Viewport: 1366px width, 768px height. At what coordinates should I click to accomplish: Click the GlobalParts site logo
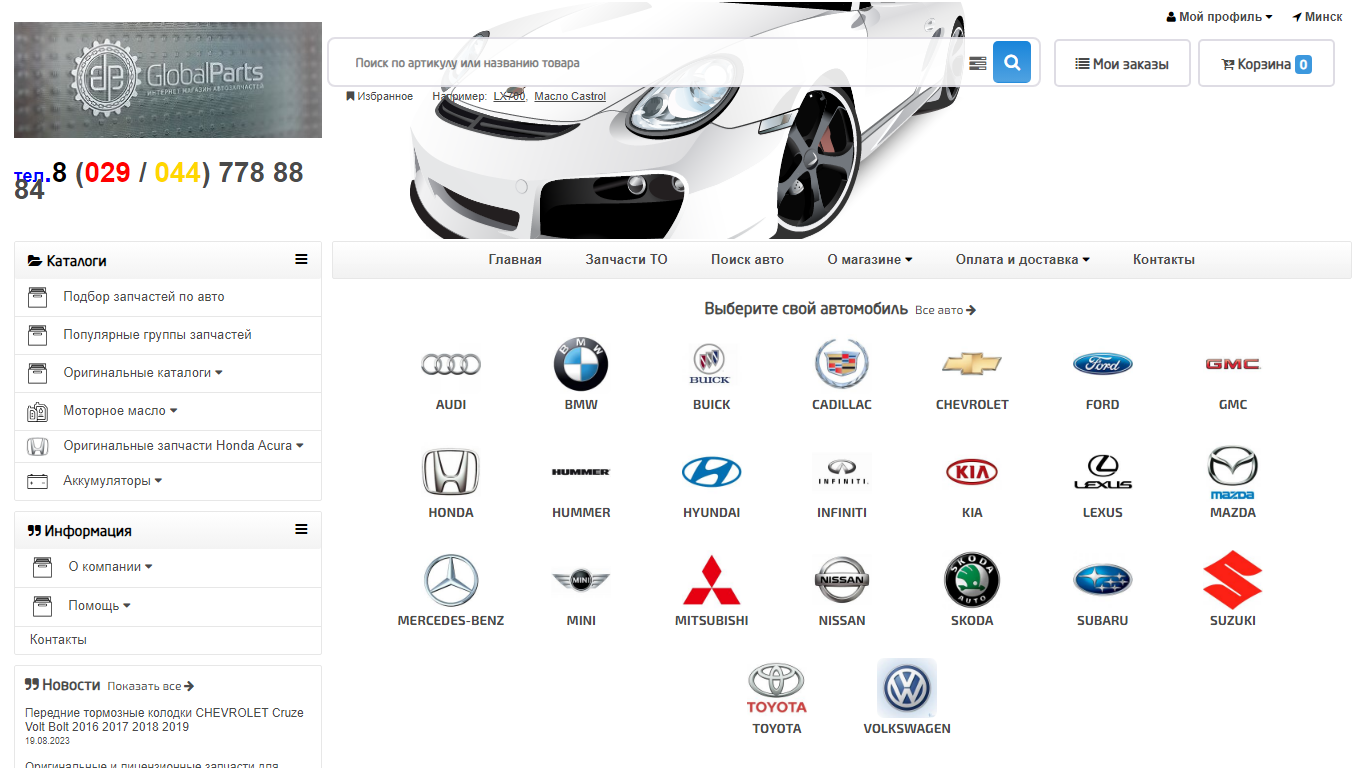point(168,80)
